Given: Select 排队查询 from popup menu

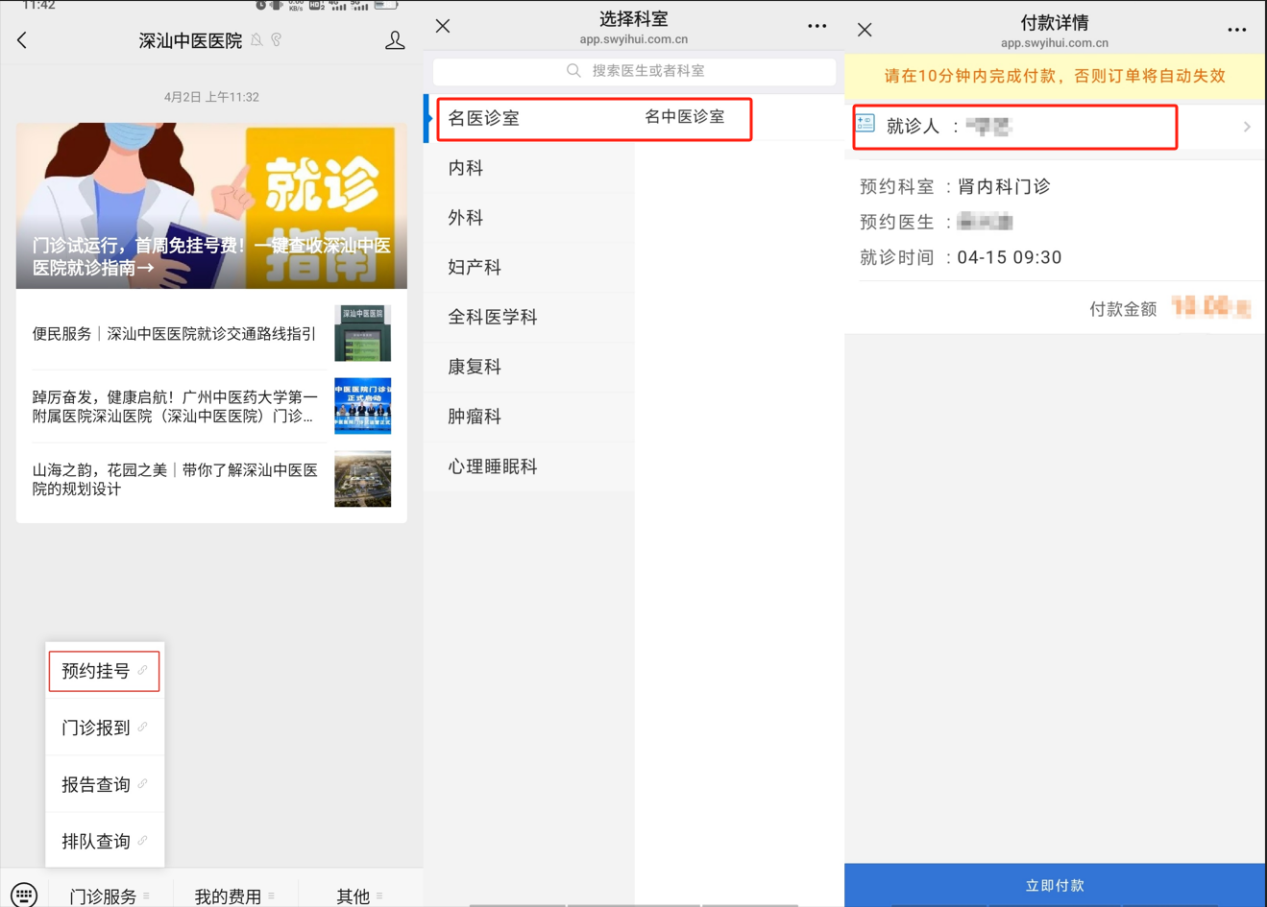Looking at the screenshot, I should [x=104, y=841].
